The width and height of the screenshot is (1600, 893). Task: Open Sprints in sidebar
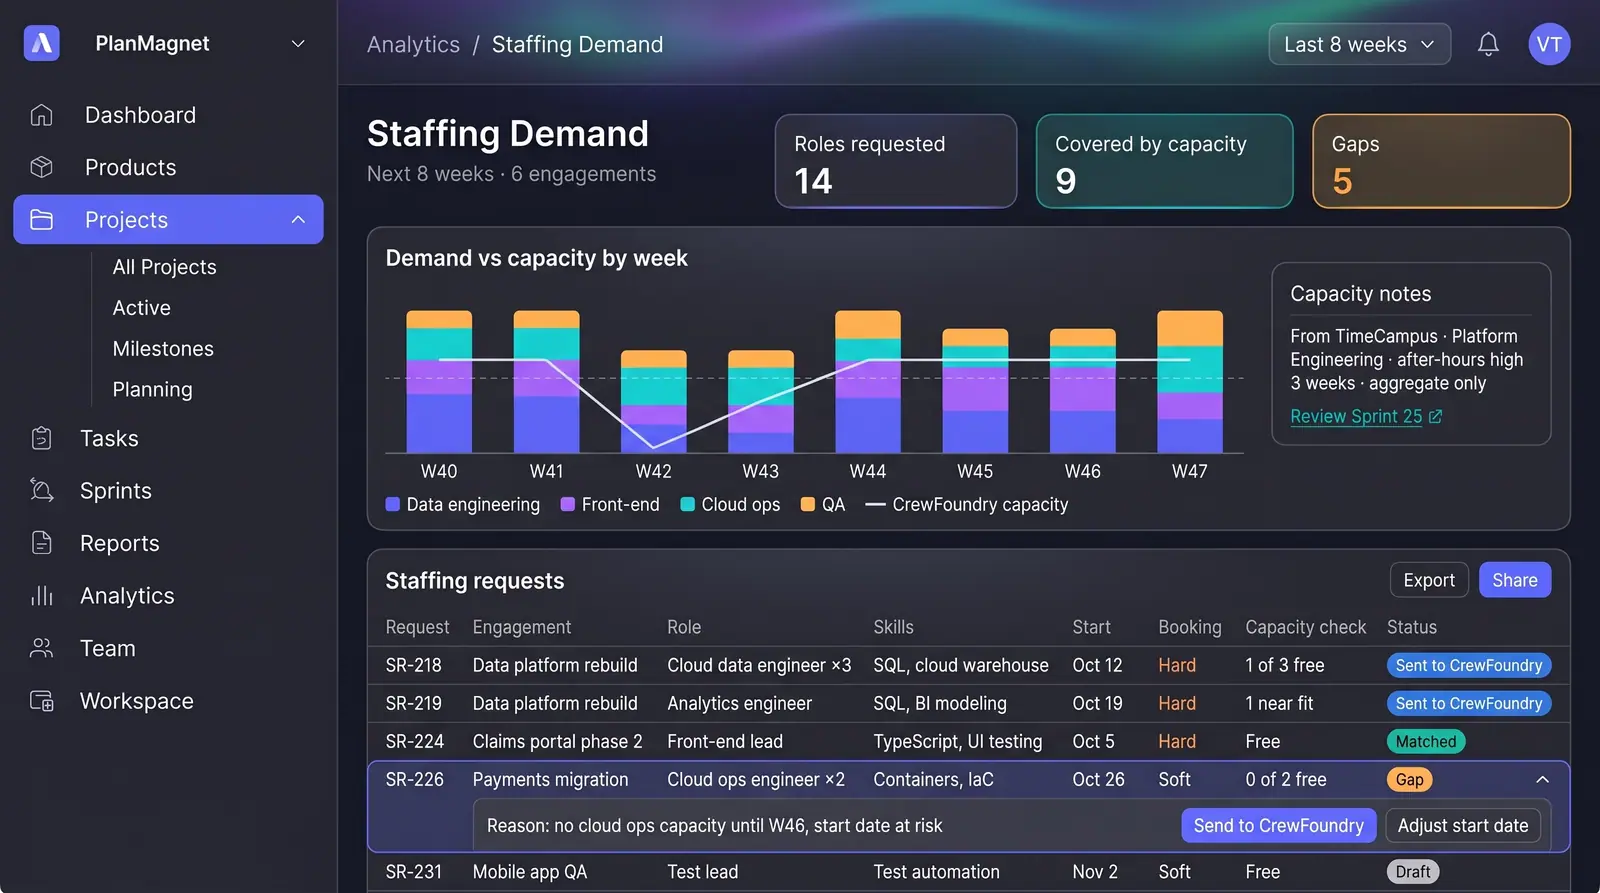[116, 491]
